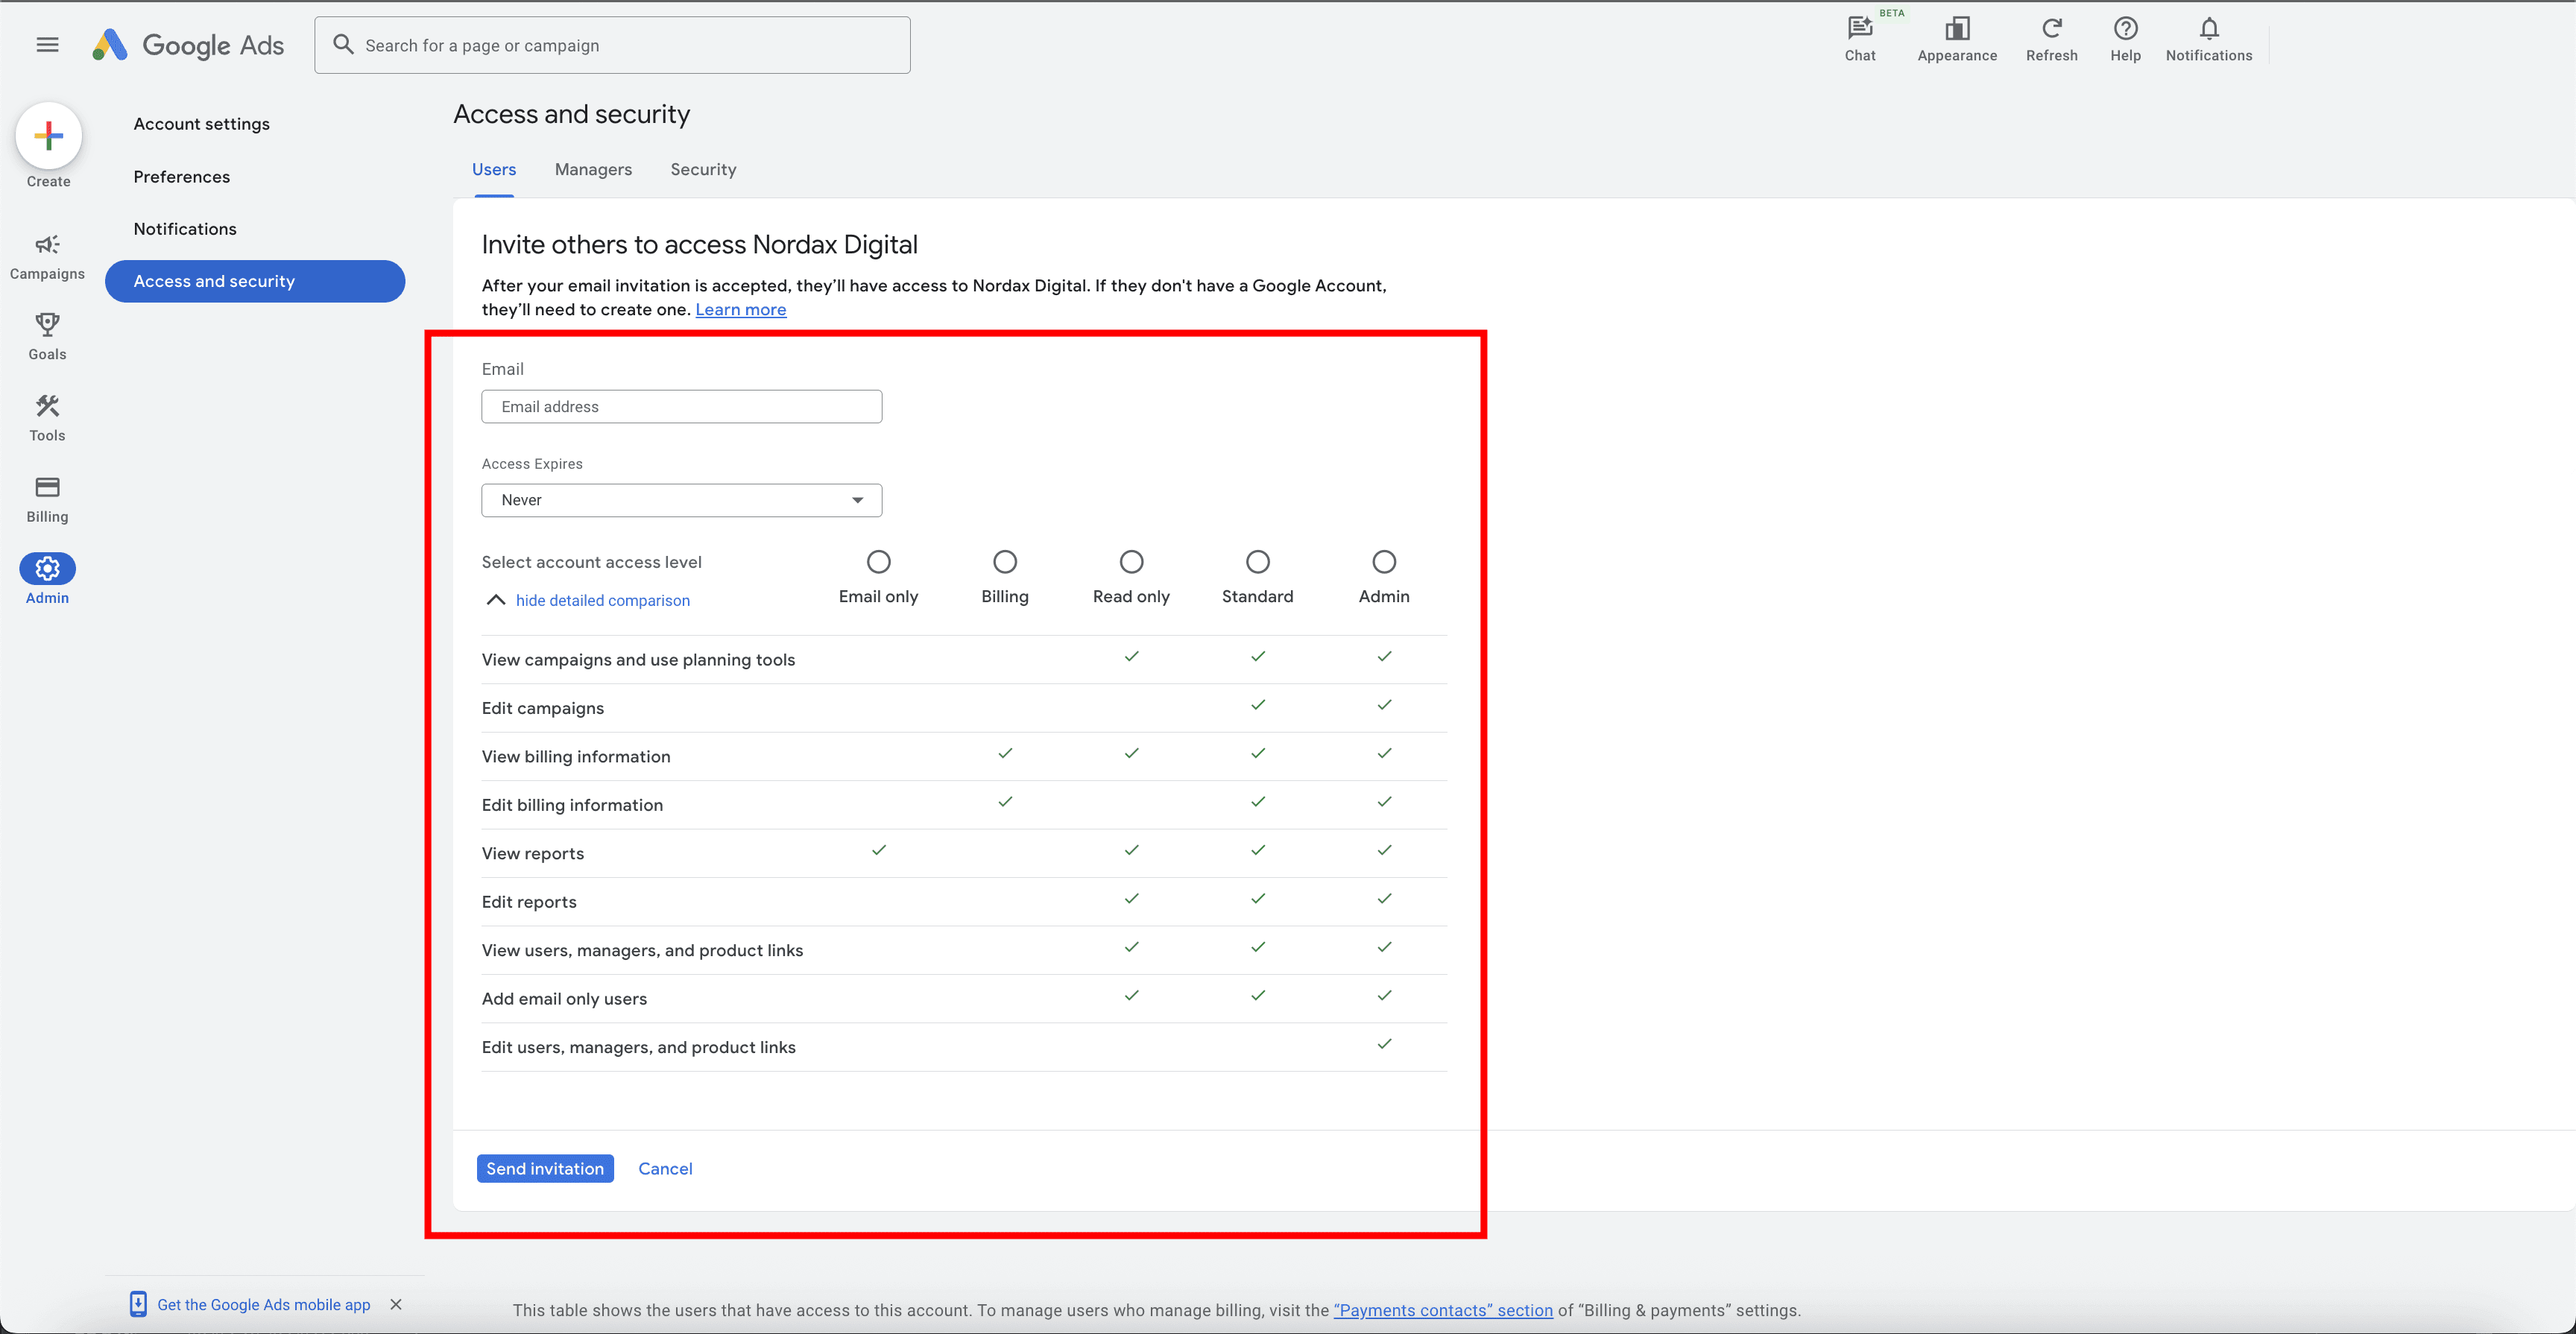Click 'View billing information' row label

click(x=576, y=757)
